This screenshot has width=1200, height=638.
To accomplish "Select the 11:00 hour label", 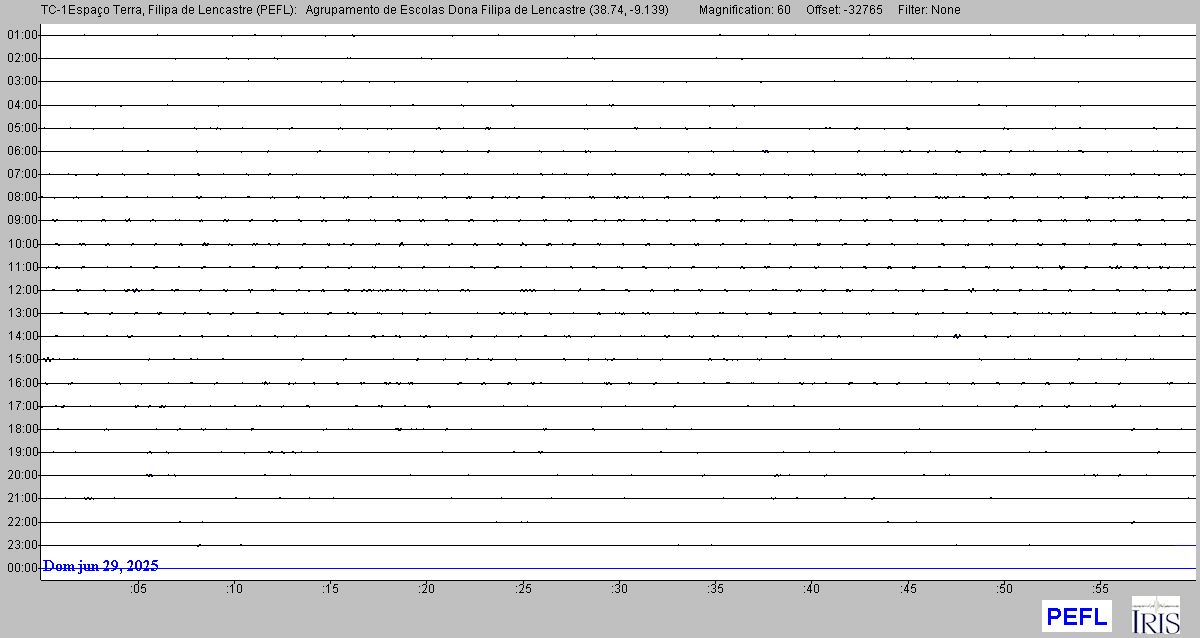I will click(x=22, y=267).
